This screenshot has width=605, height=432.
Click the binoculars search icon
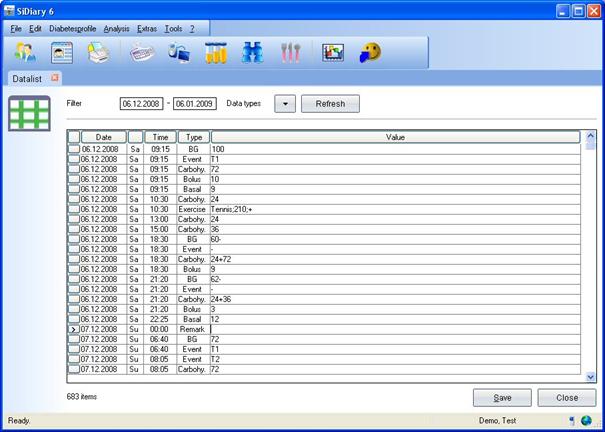point(253,52)
